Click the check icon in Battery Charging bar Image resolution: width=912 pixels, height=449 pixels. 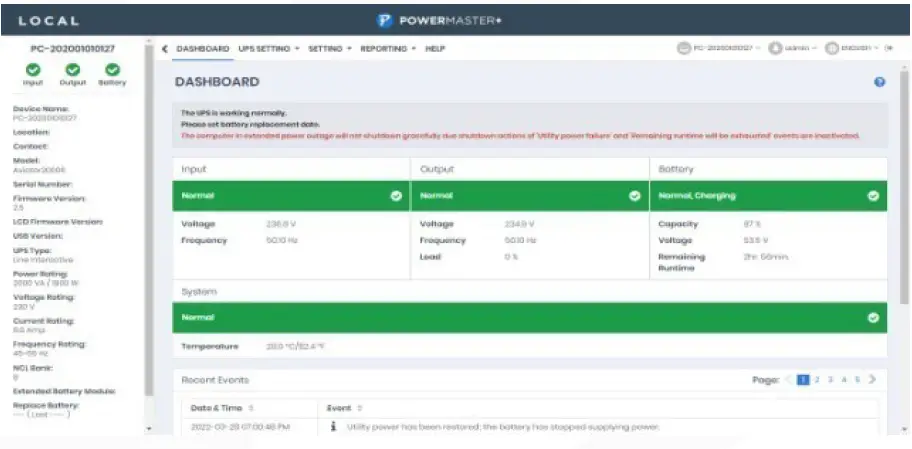point(873,196)
